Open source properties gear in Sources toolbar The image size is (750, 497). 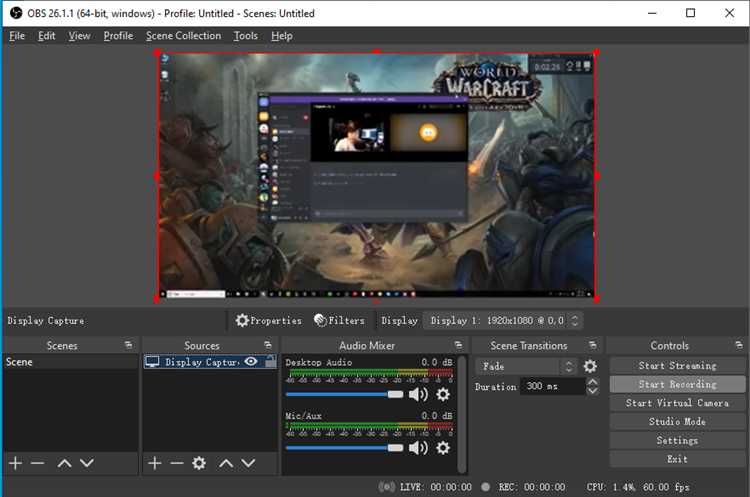tap(199, 463)
